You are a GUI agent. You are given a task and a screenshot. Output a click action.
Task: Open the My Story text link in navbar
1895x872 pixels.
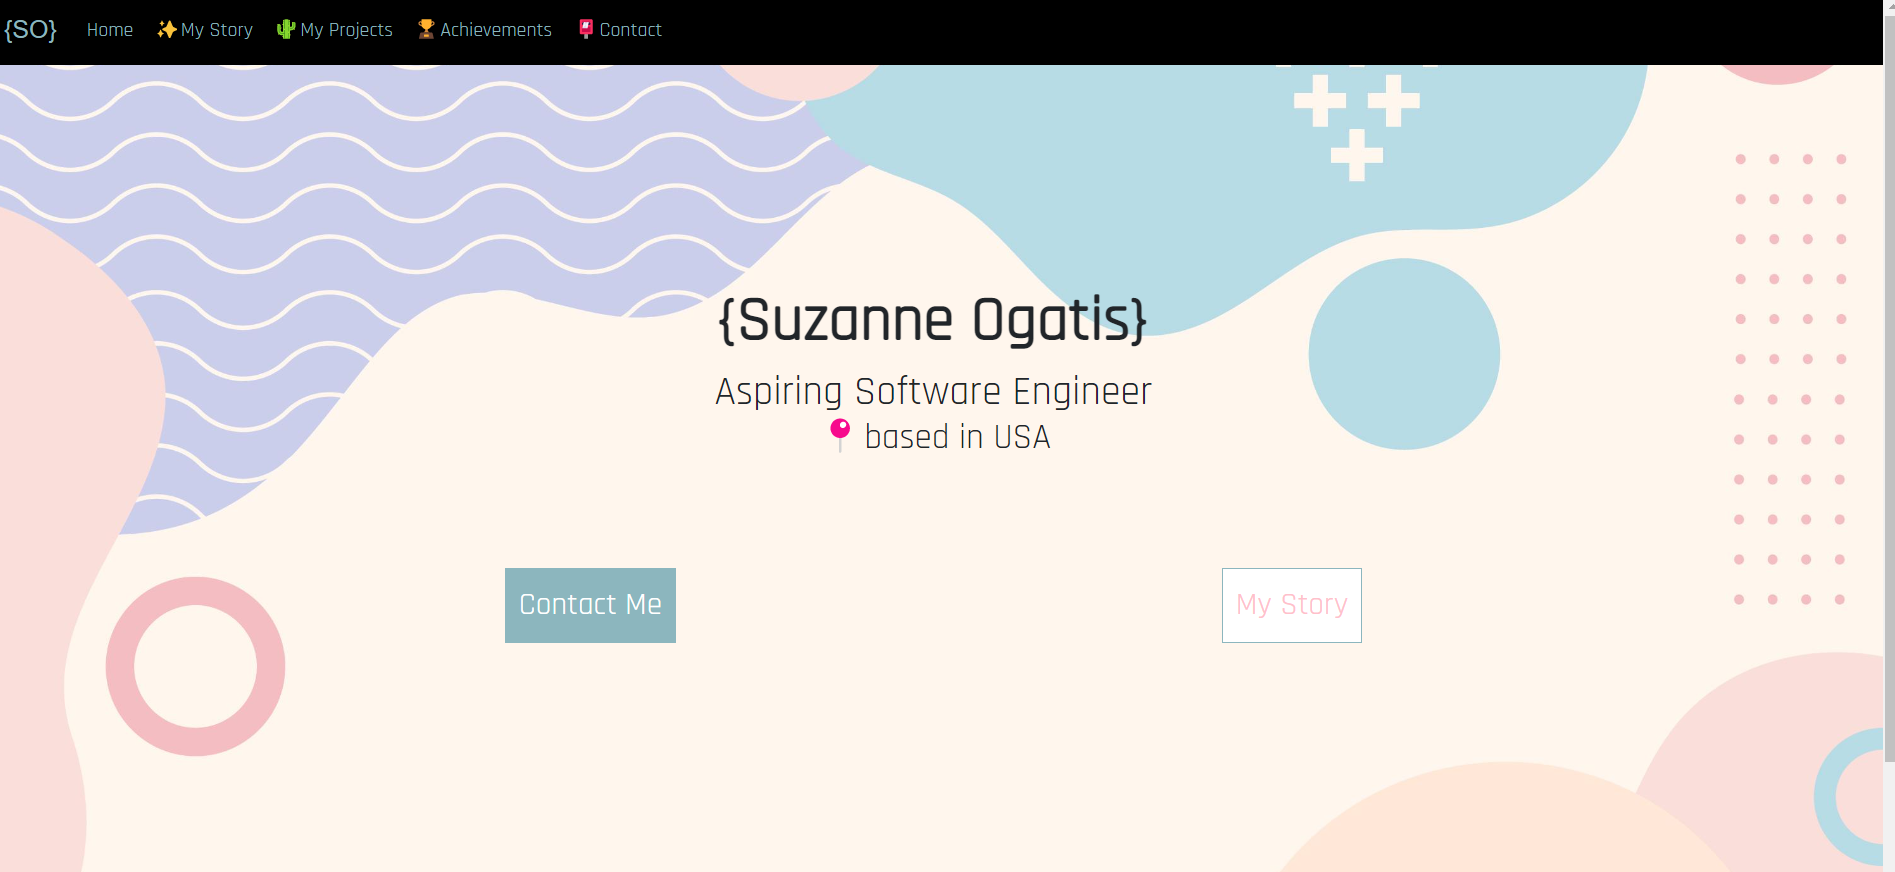click(x=217, y=30)
